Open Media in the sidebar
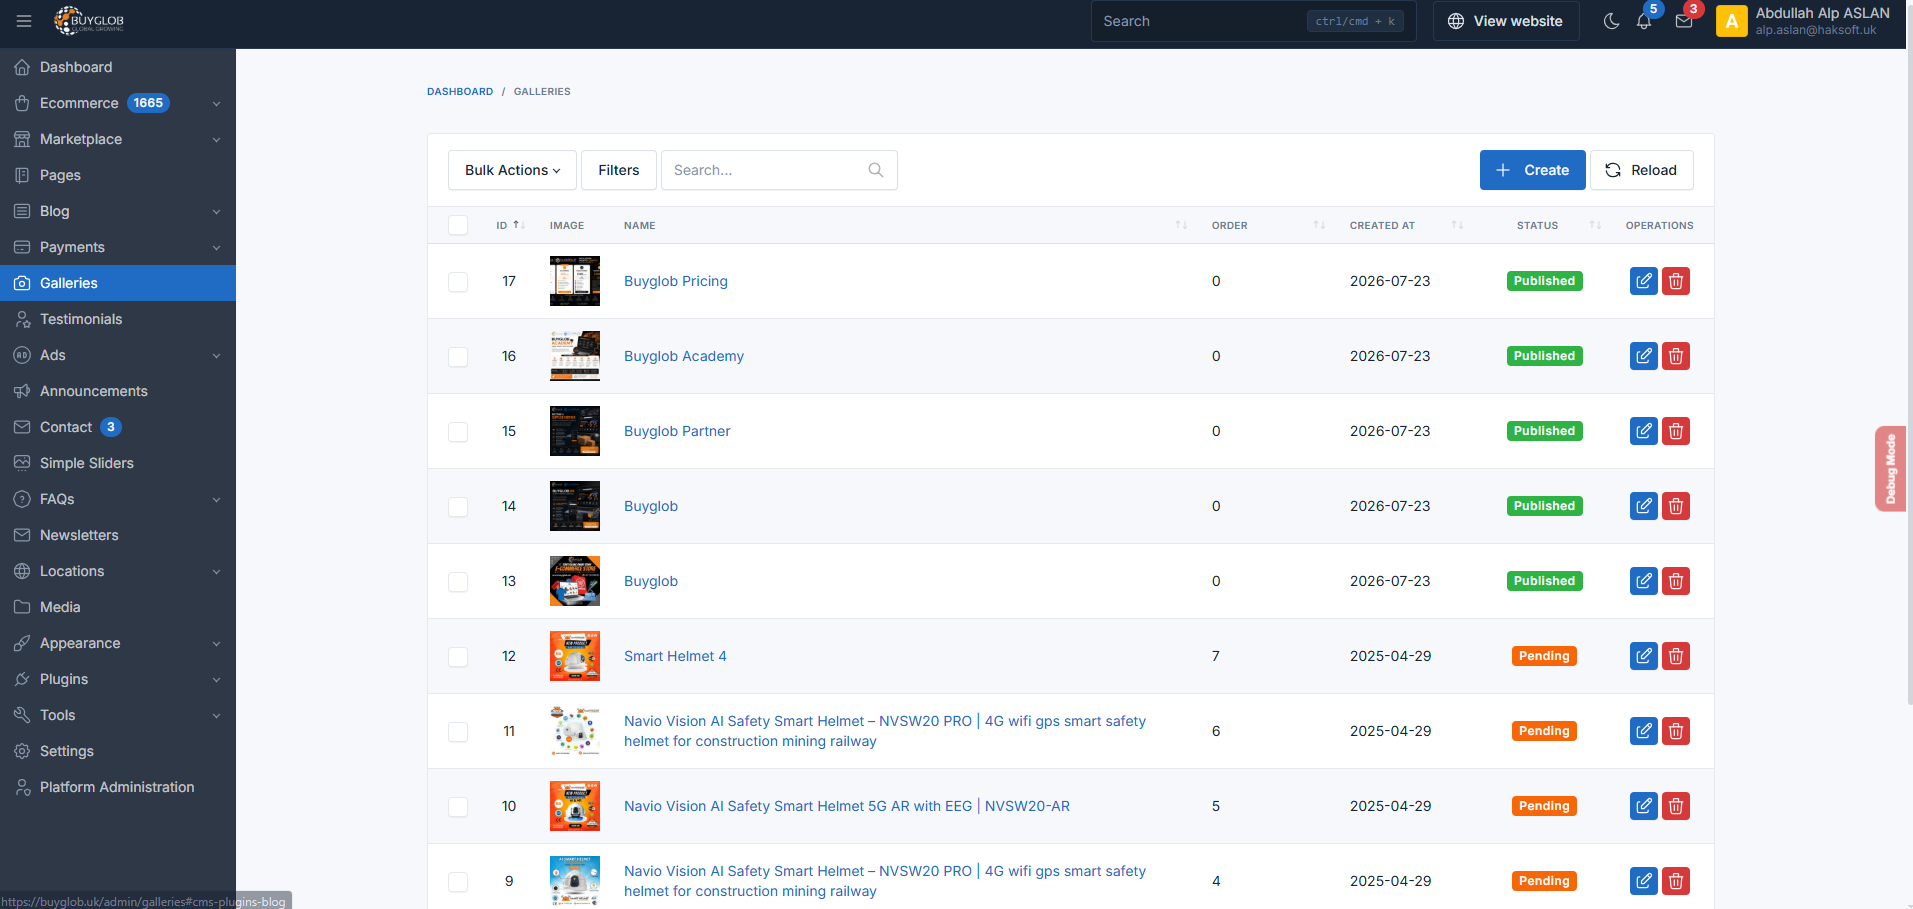1913x909 pixels. click(118, 607)
